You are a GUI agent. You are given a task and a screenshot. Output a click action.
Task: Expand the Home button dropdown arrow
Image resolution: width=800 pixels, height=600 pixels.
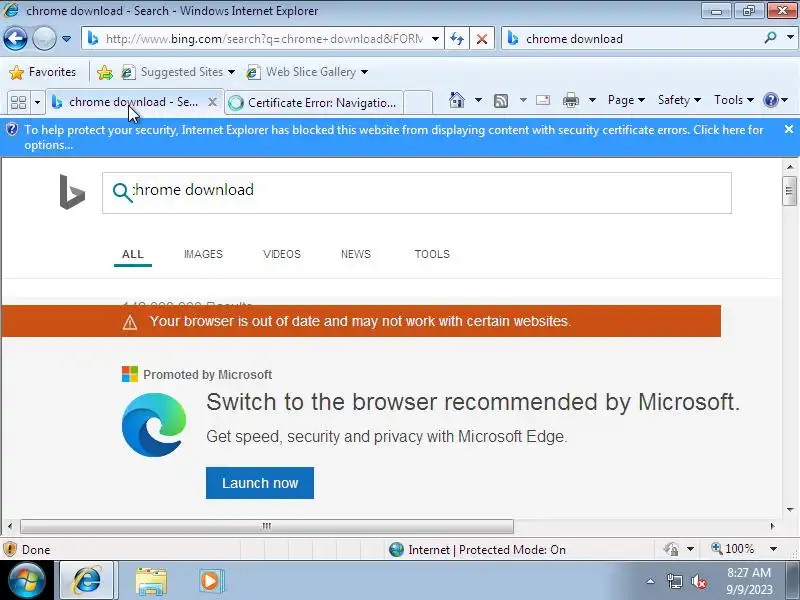point(478,100)
